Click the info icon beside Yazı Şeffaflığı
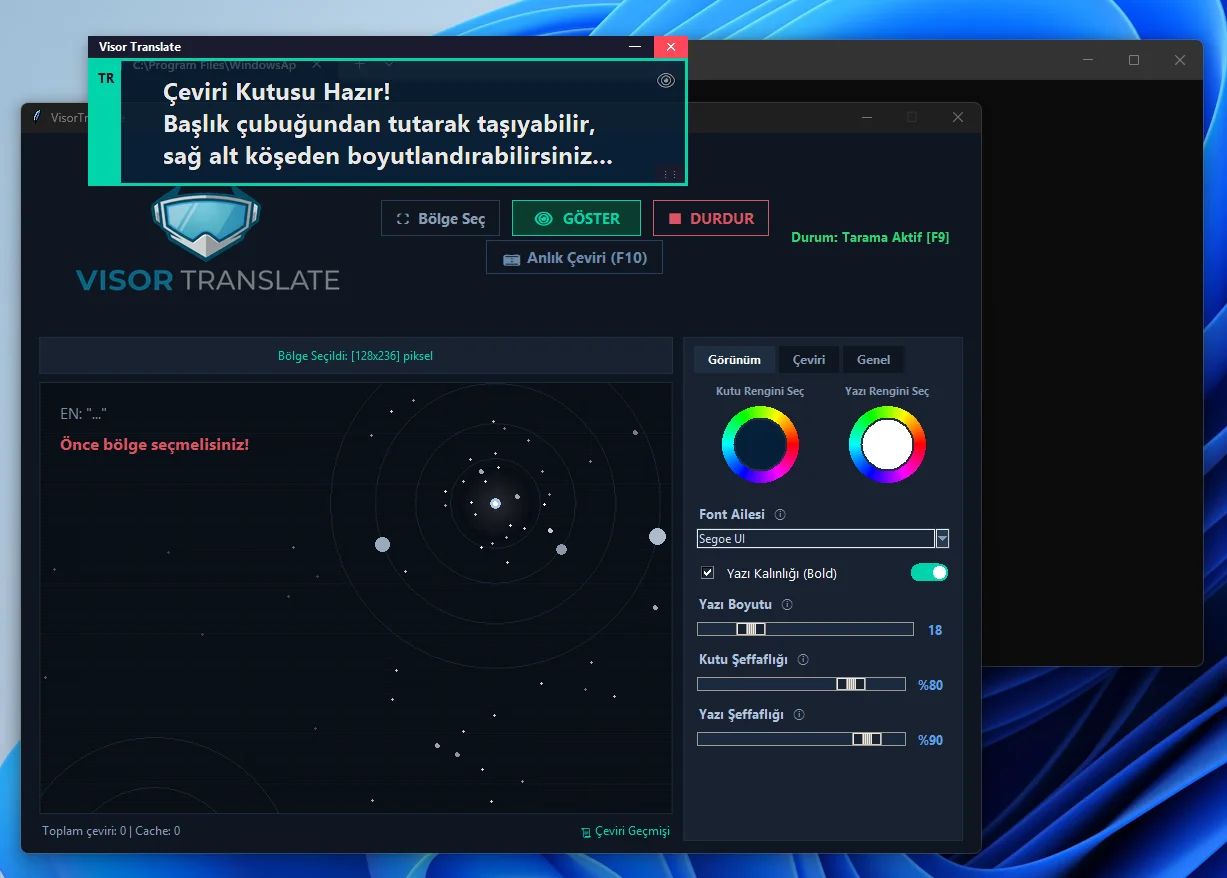Image resolution: width=1227 pixels, height=878 pixels. click(799, 714)
